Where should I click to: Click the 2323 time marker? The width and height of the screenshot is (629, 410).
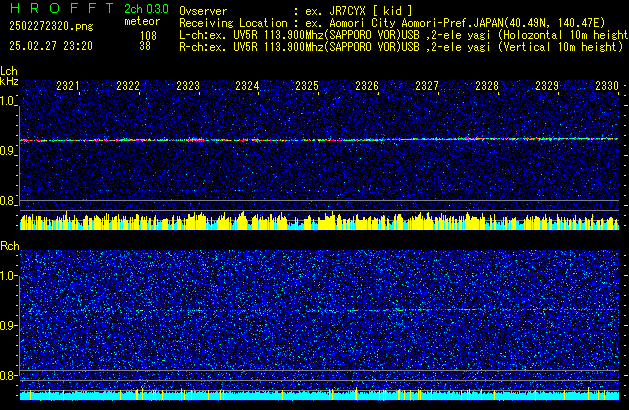click(188, 86)
